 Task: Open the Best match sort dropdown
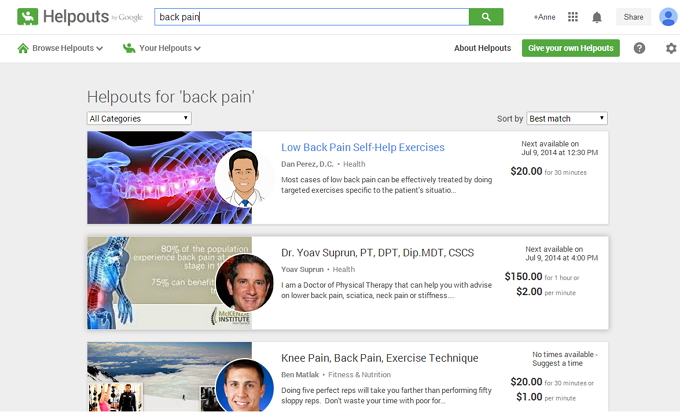pyautogui.click(x=567, y=118)
